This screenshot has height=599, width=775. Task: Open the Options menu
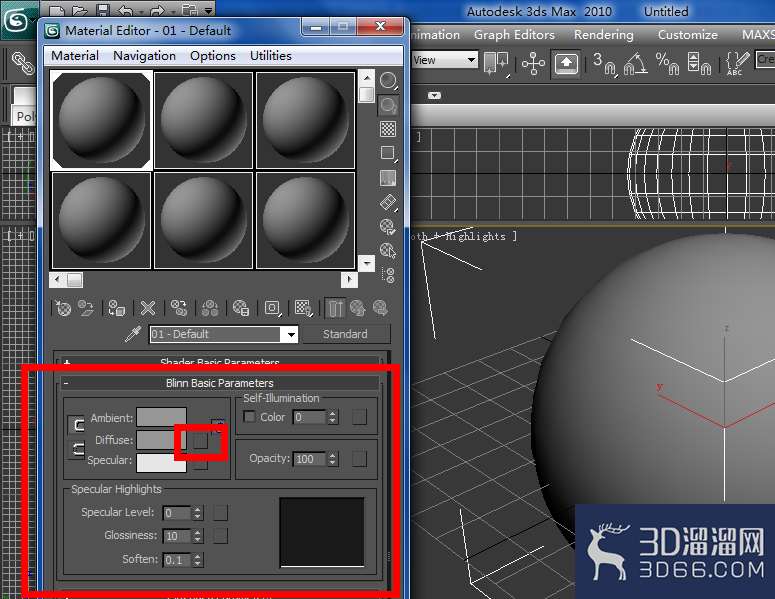click(213, 55)
